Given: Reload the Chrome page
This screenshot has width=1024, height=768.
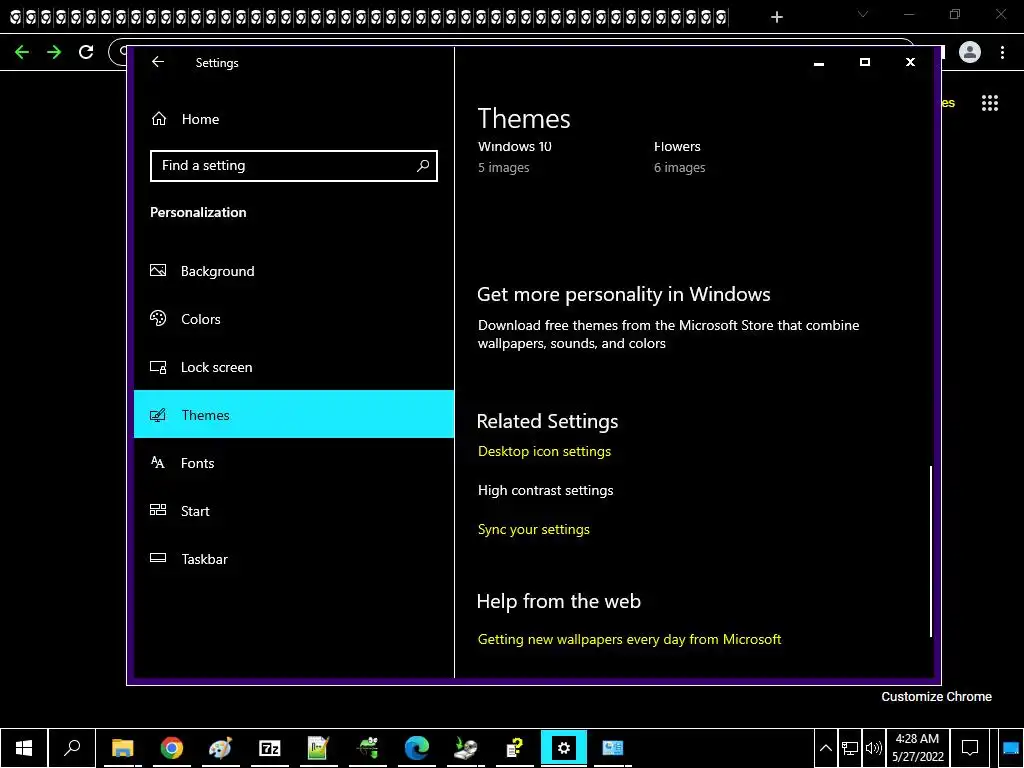Looking at the screenshot, I should [86, 52].
